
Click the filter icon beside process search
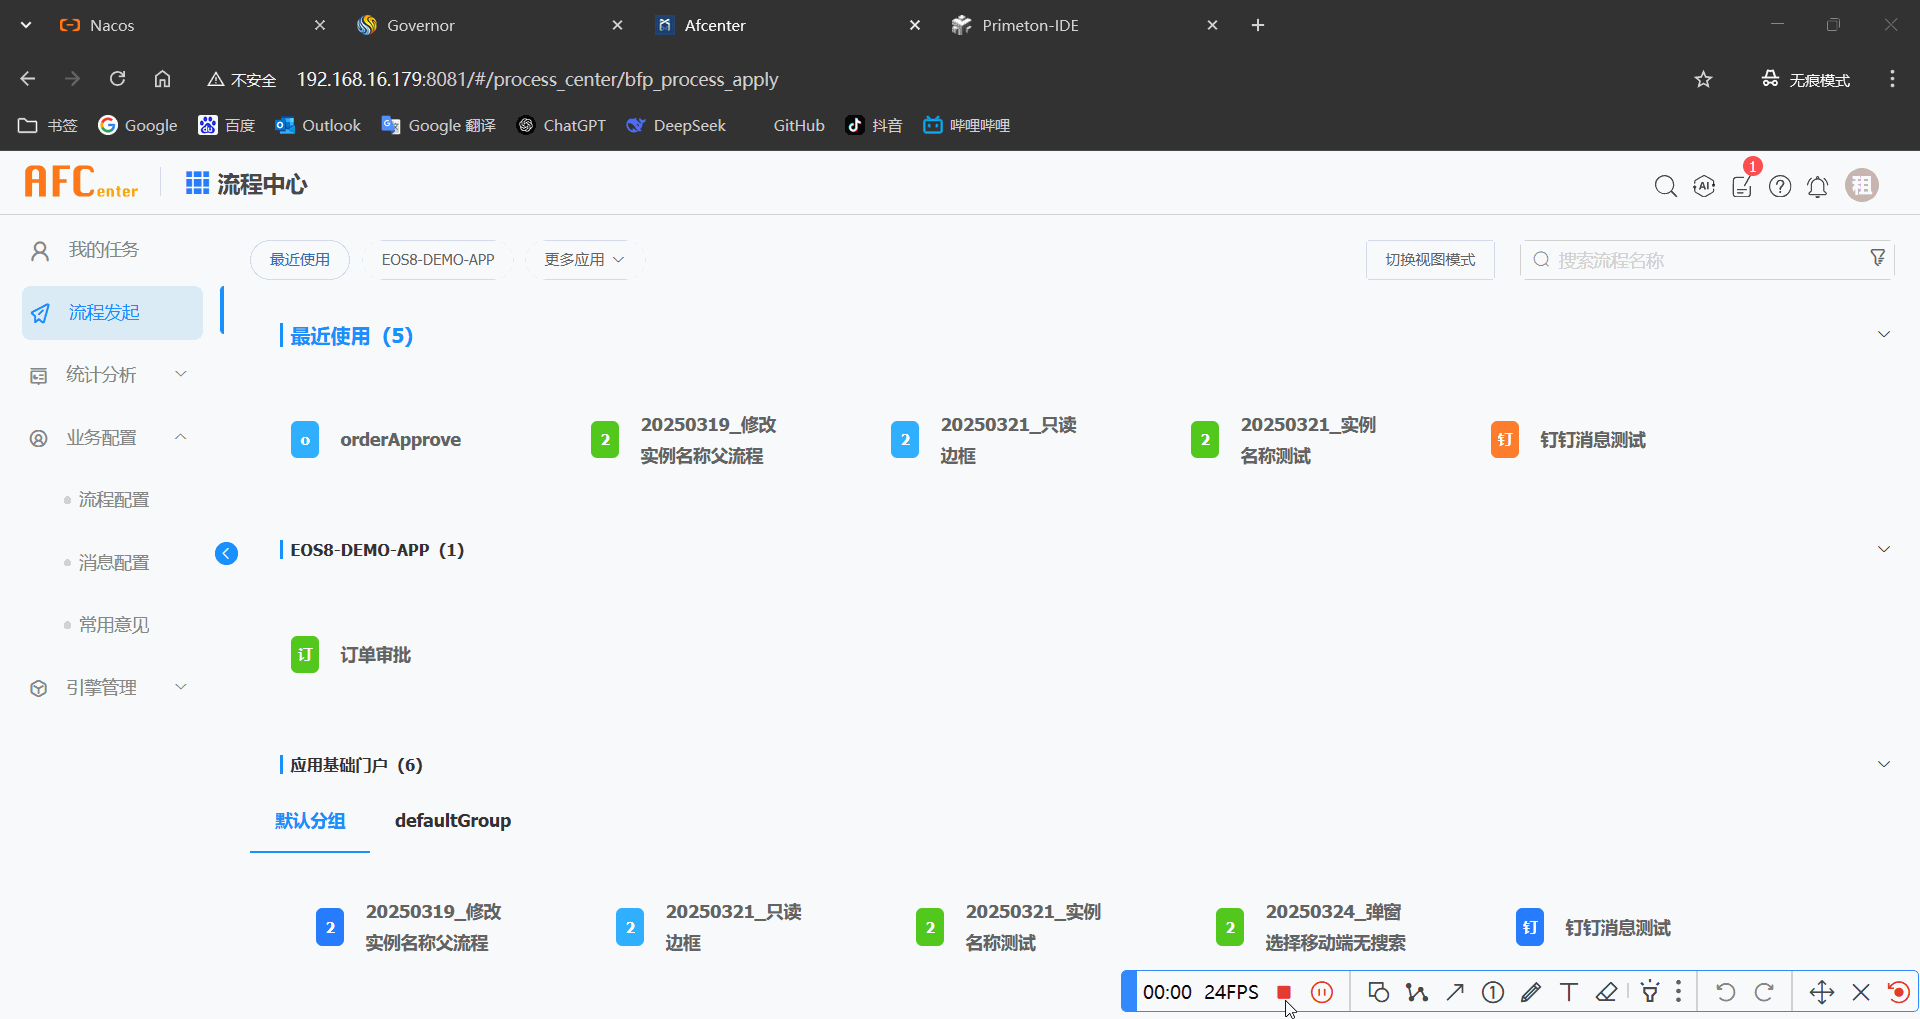[x=1879, y=257]
